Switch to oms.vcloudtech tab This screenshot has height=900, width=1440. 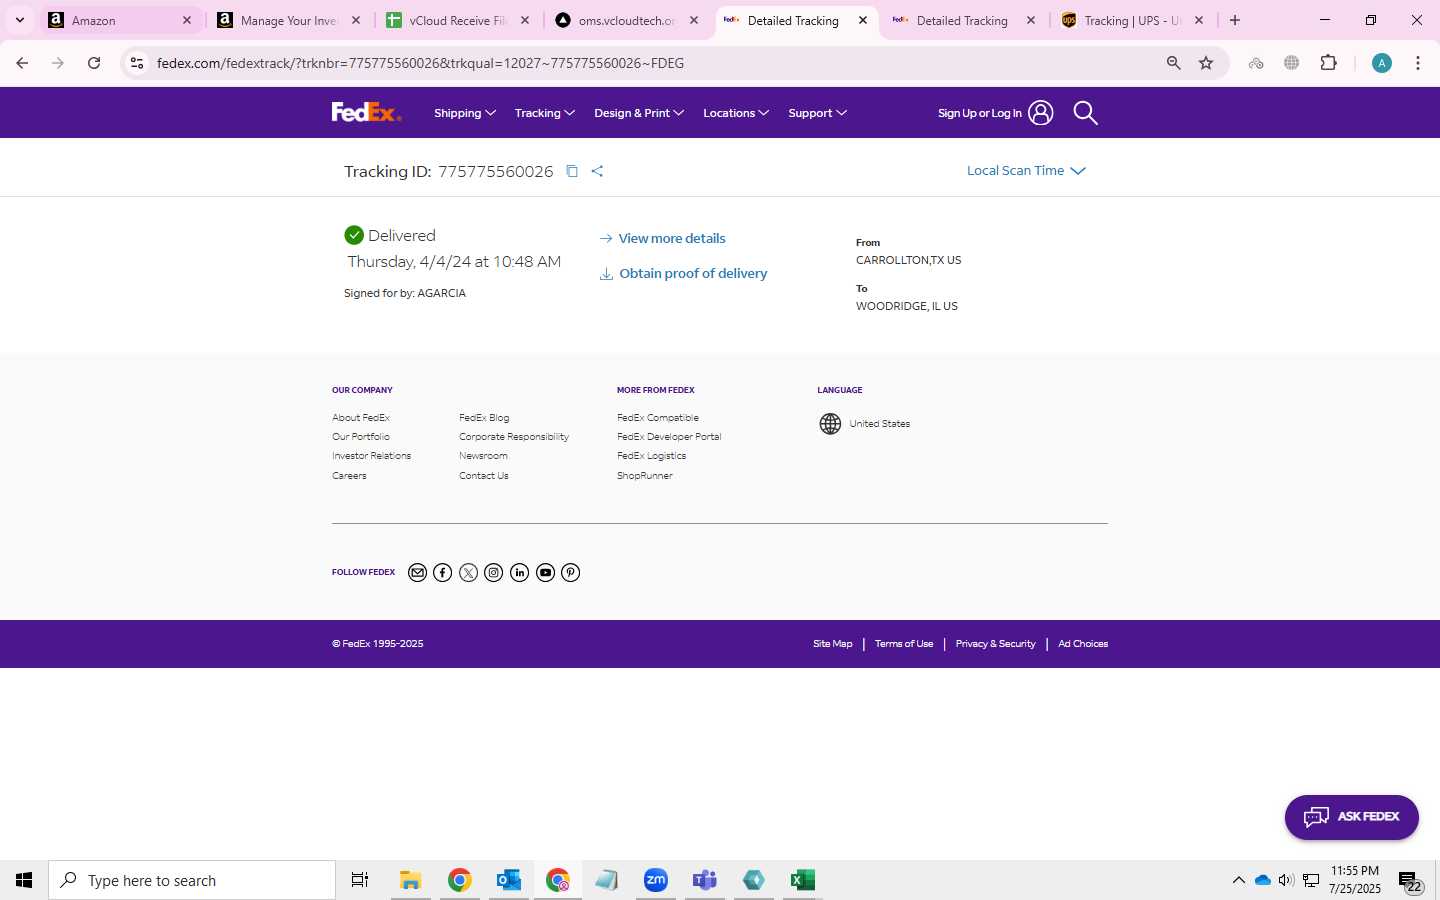[627, 20]
